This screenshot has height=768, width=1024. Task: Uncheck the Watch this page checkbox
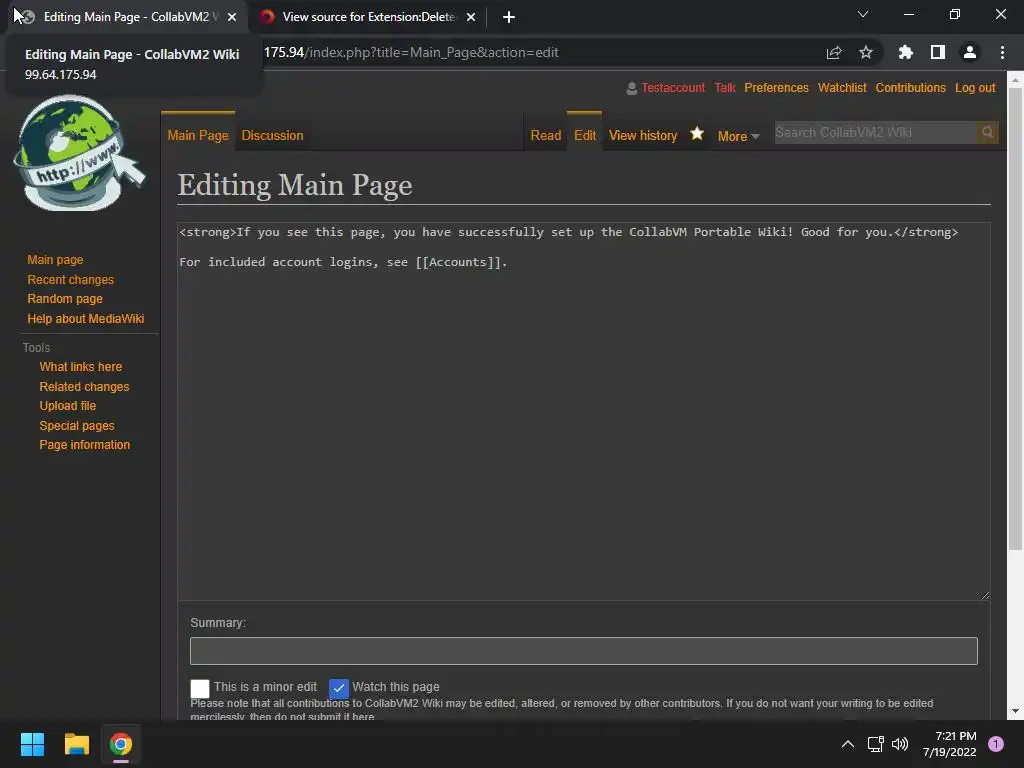(339, 688)
